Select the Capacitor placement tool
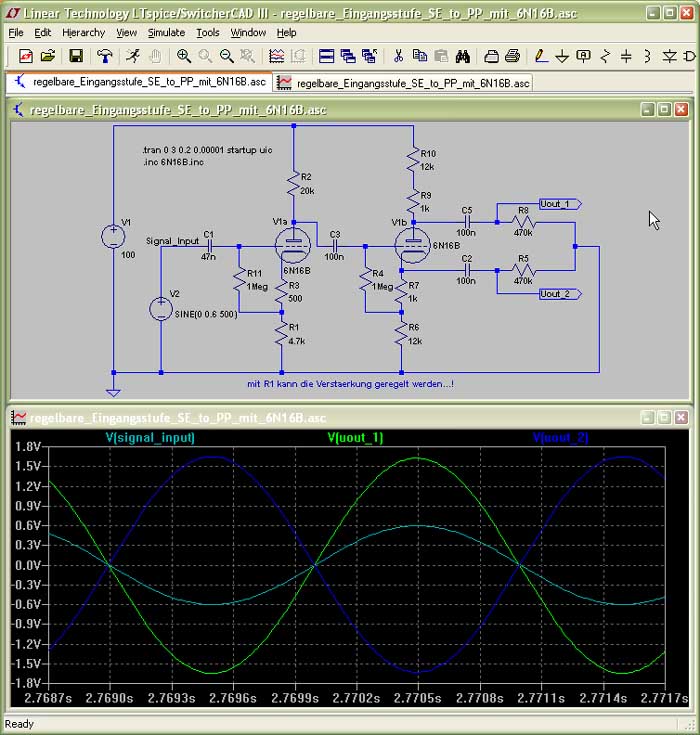The image size is (700, 735). 626,56
